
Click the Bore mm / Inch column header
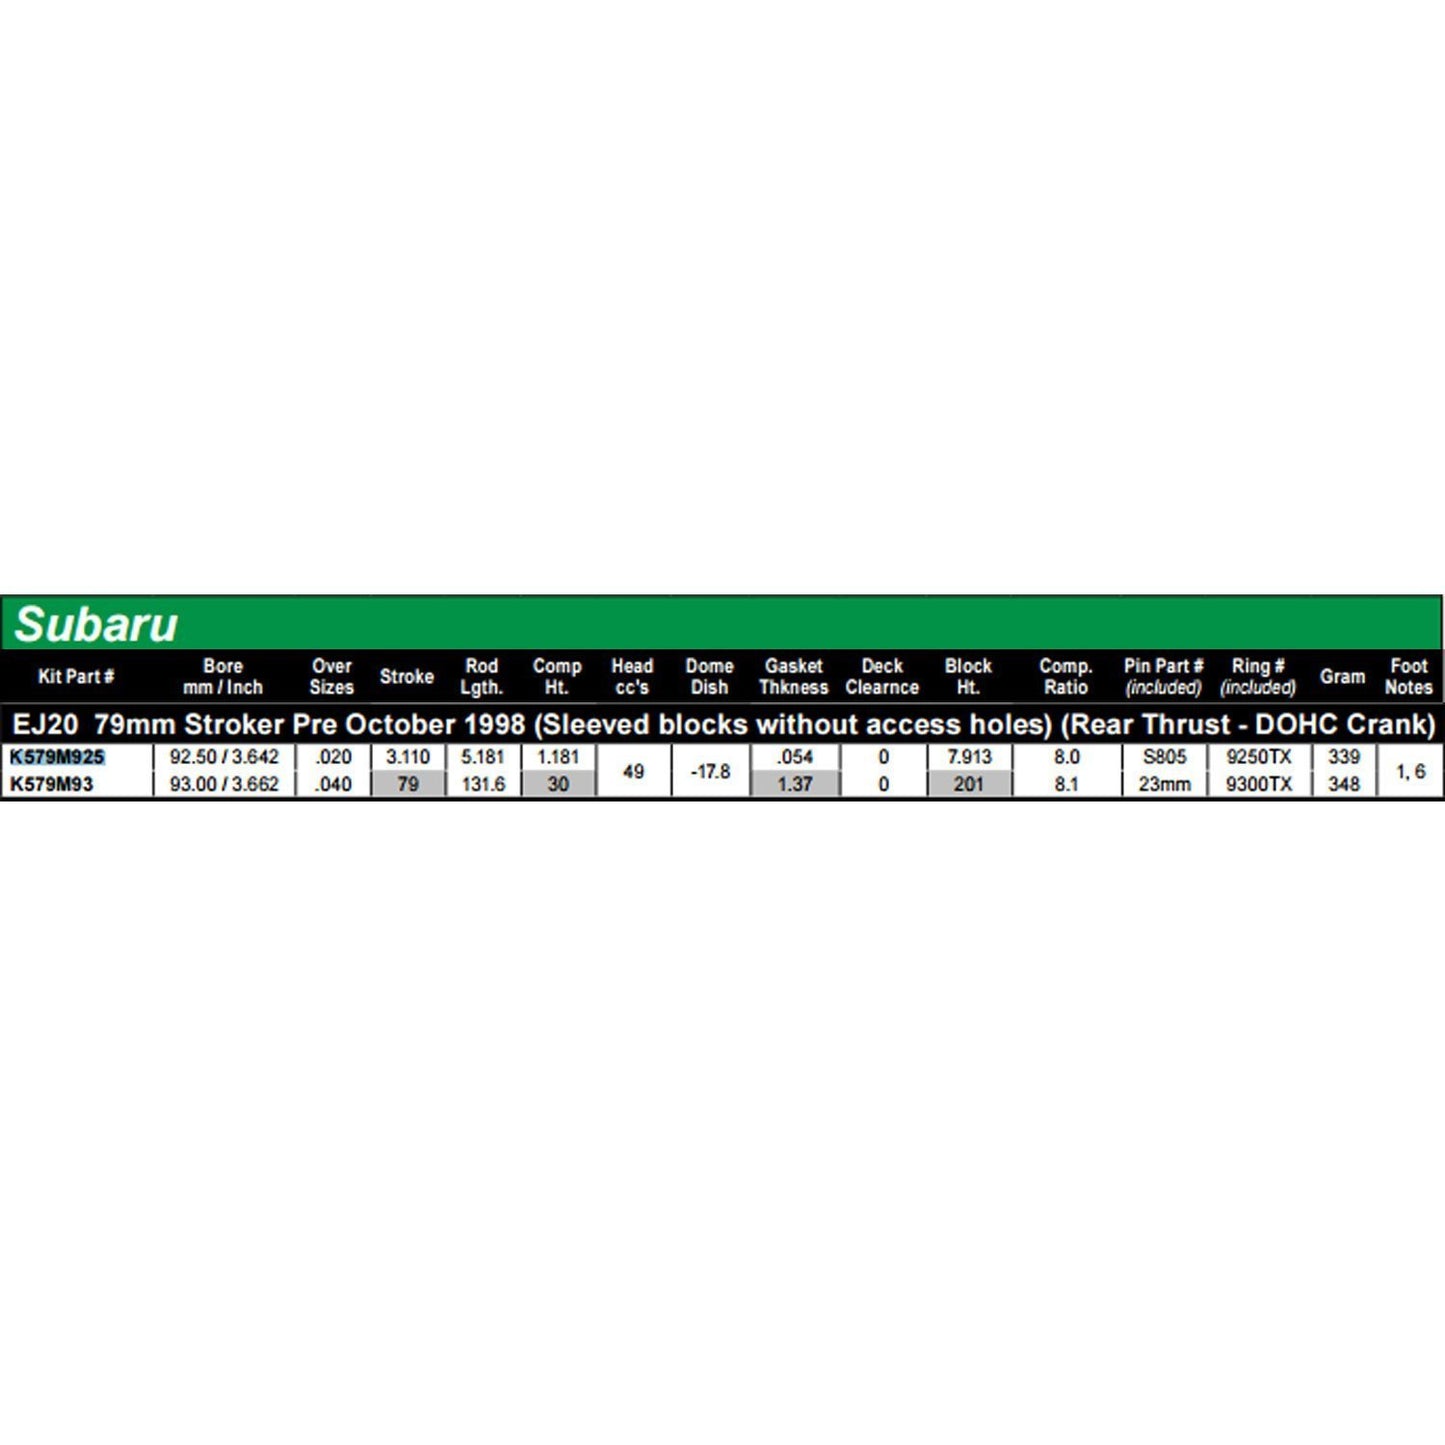[x=223, y=677]
